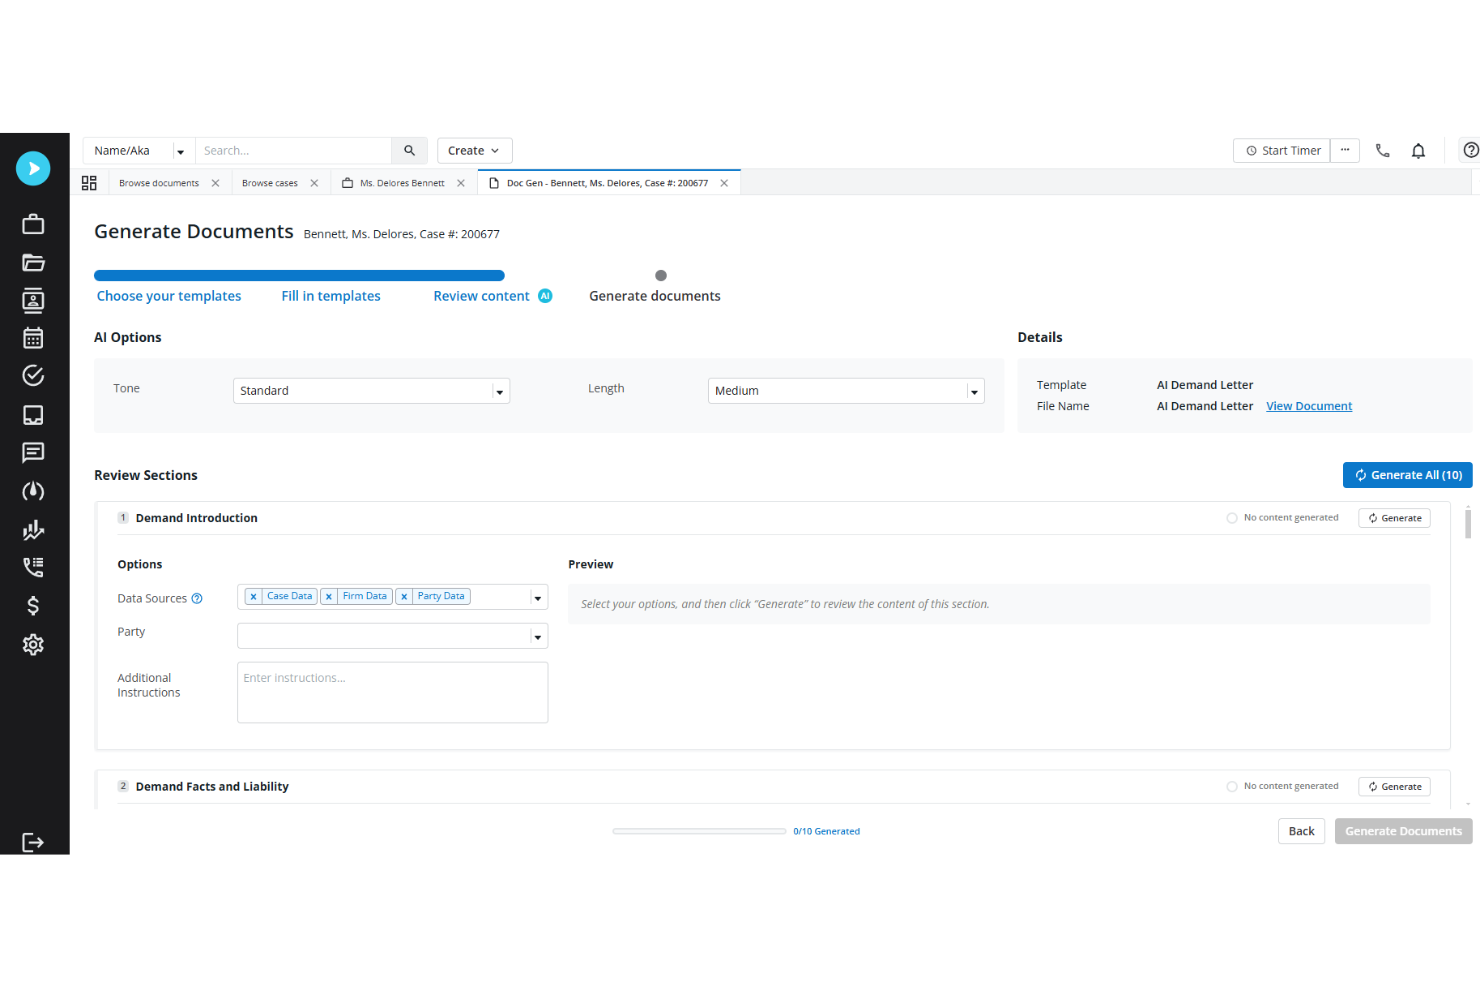Open the contacts sidebar icon
Screen dimensions: 1480x987
(33, 300)
